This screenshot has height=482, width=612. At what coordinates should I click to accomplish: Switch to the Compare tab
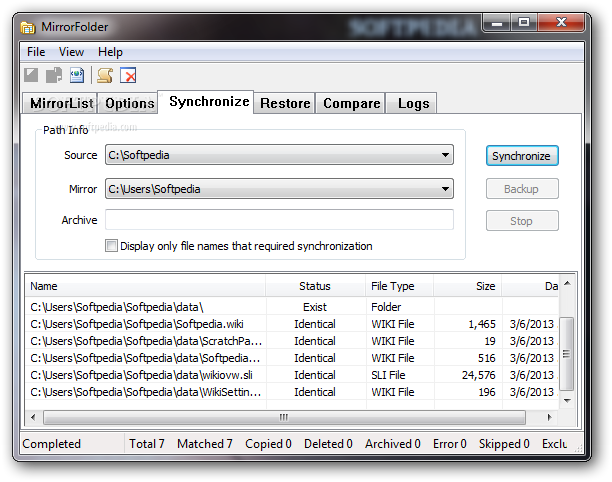click(x=351, y=103)
